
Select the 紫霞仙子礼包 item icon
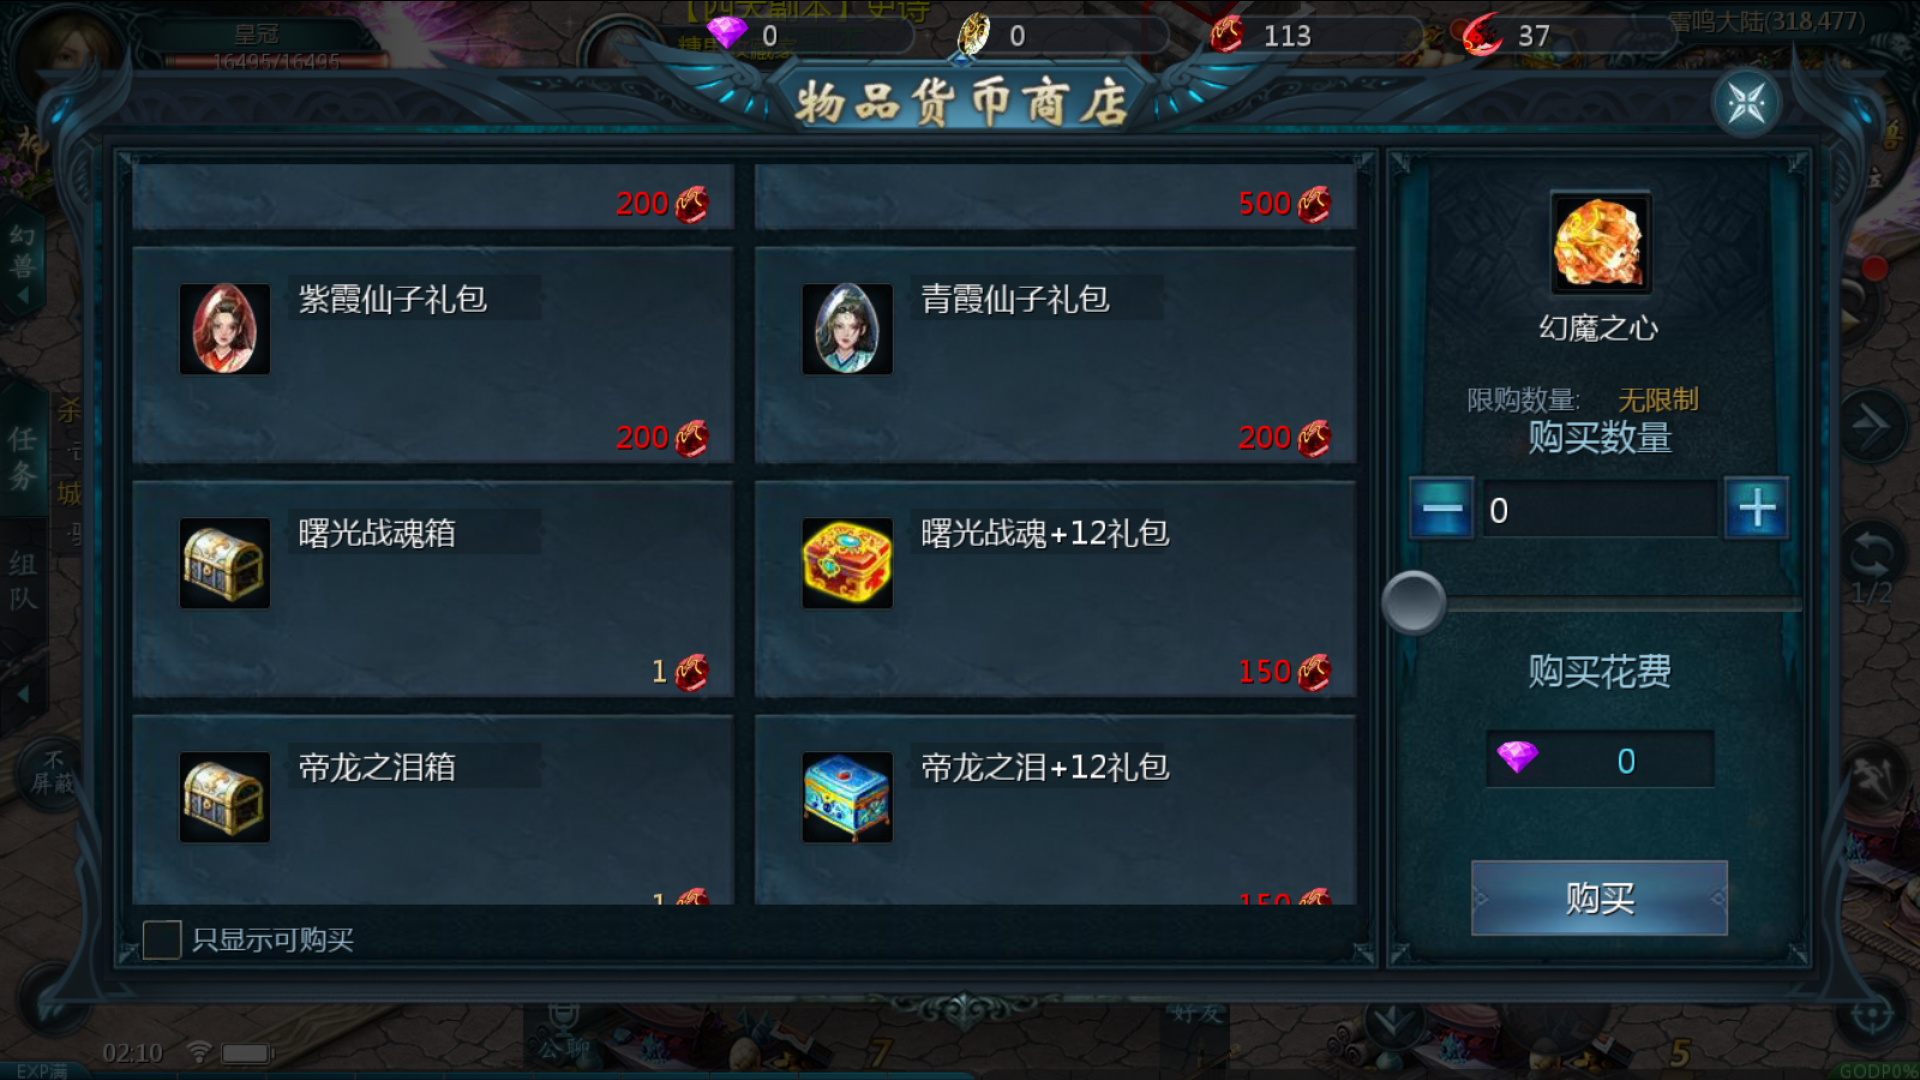point(224,329)
